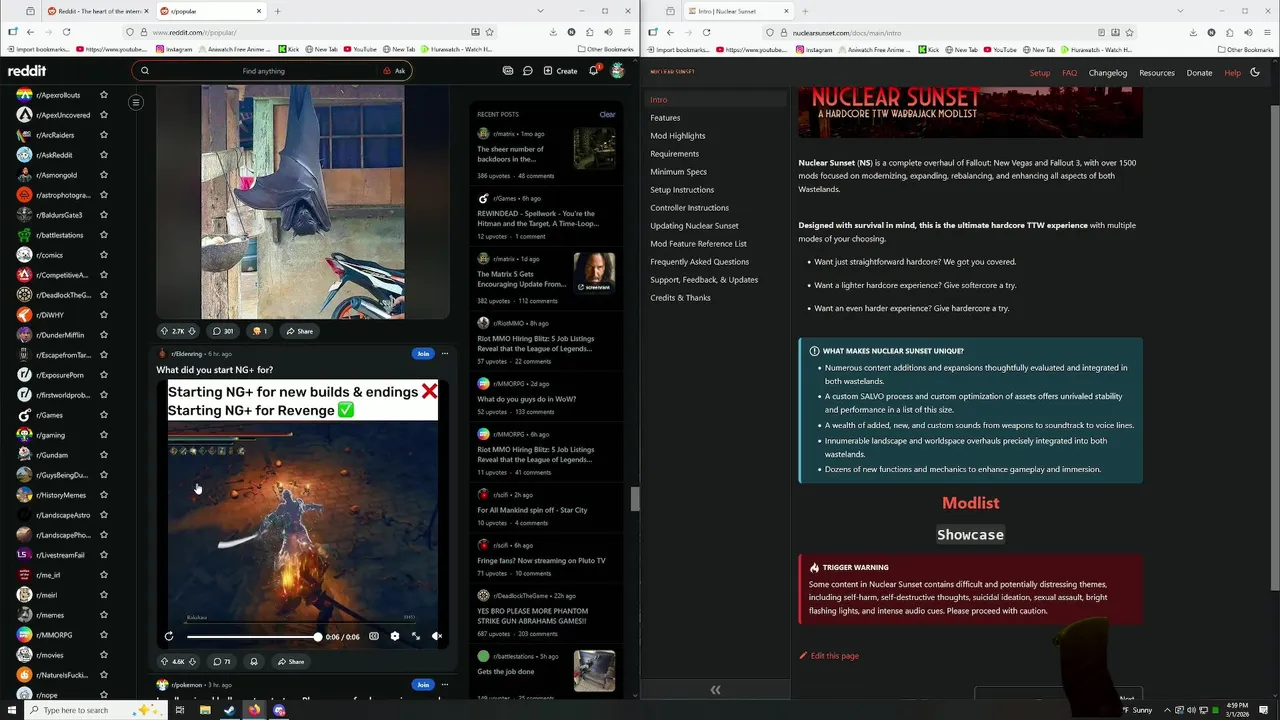Join r/pokemon with the Join button
Image resolution: width=1280 pixels, height=720 pixels.
coord(423,685)
